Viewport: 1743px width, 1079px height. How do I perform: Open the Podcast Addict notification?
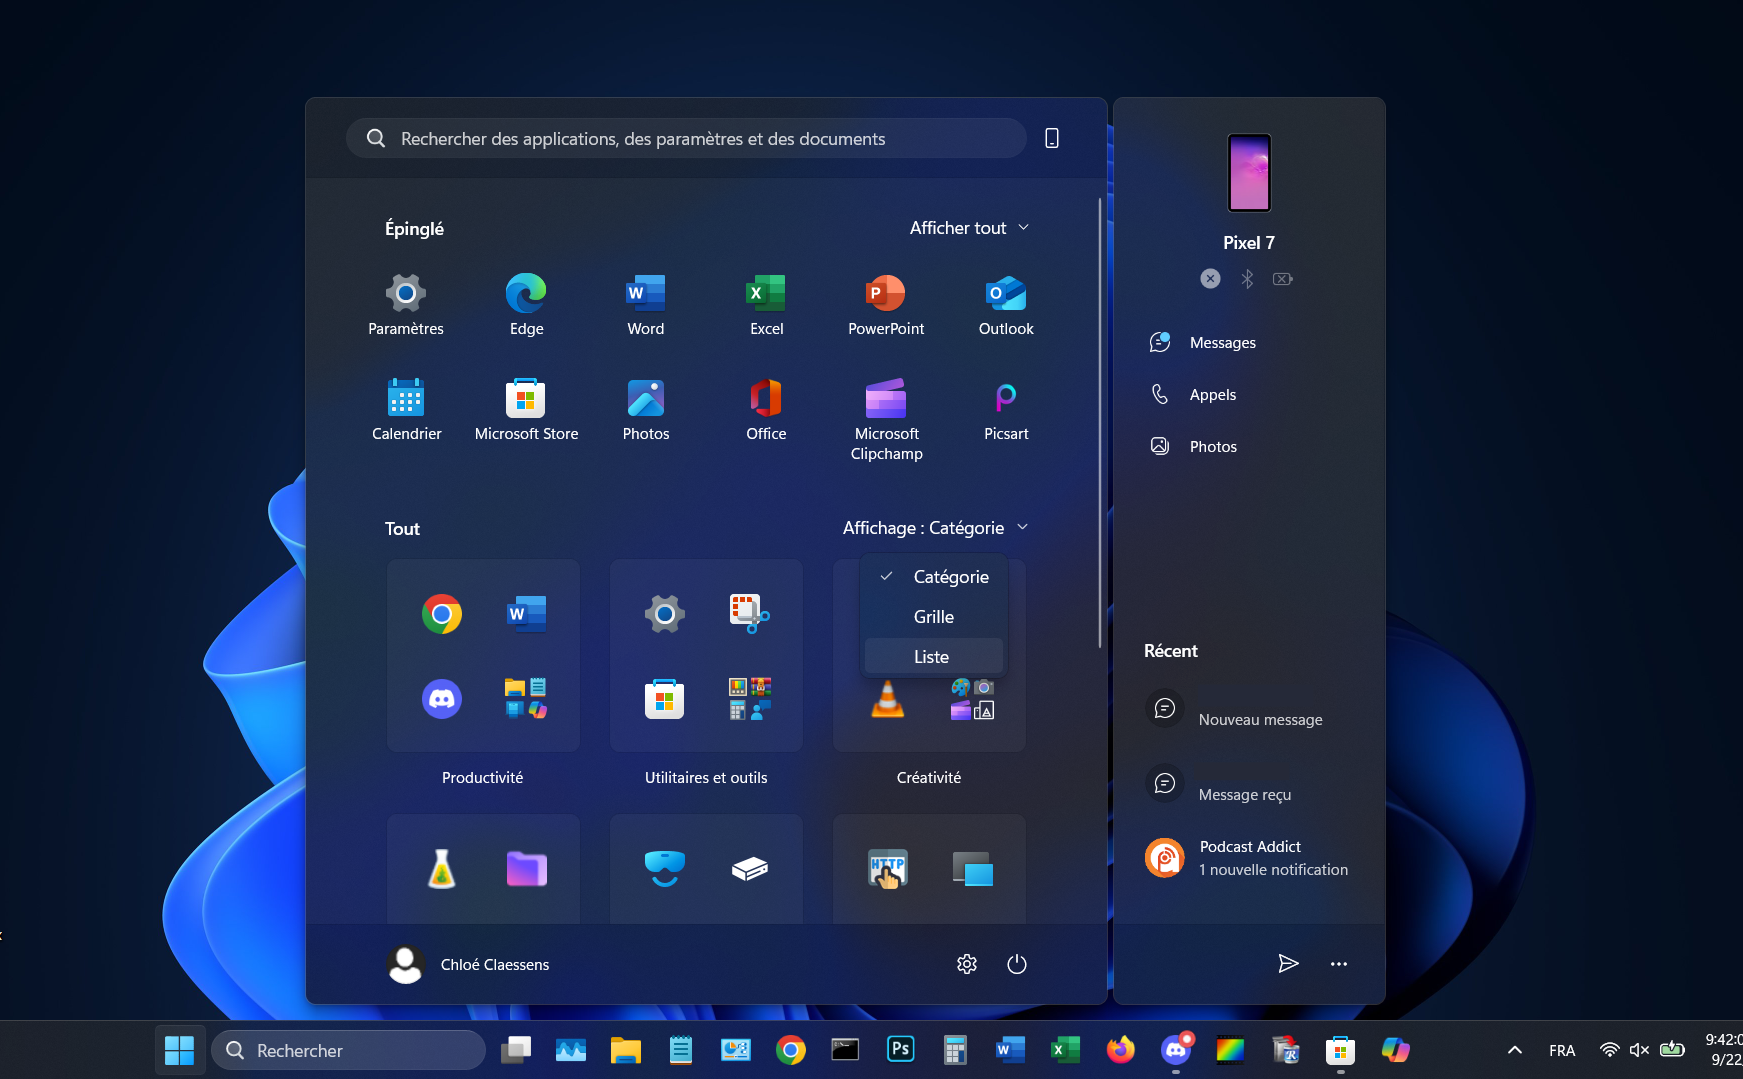[1249, 857]
